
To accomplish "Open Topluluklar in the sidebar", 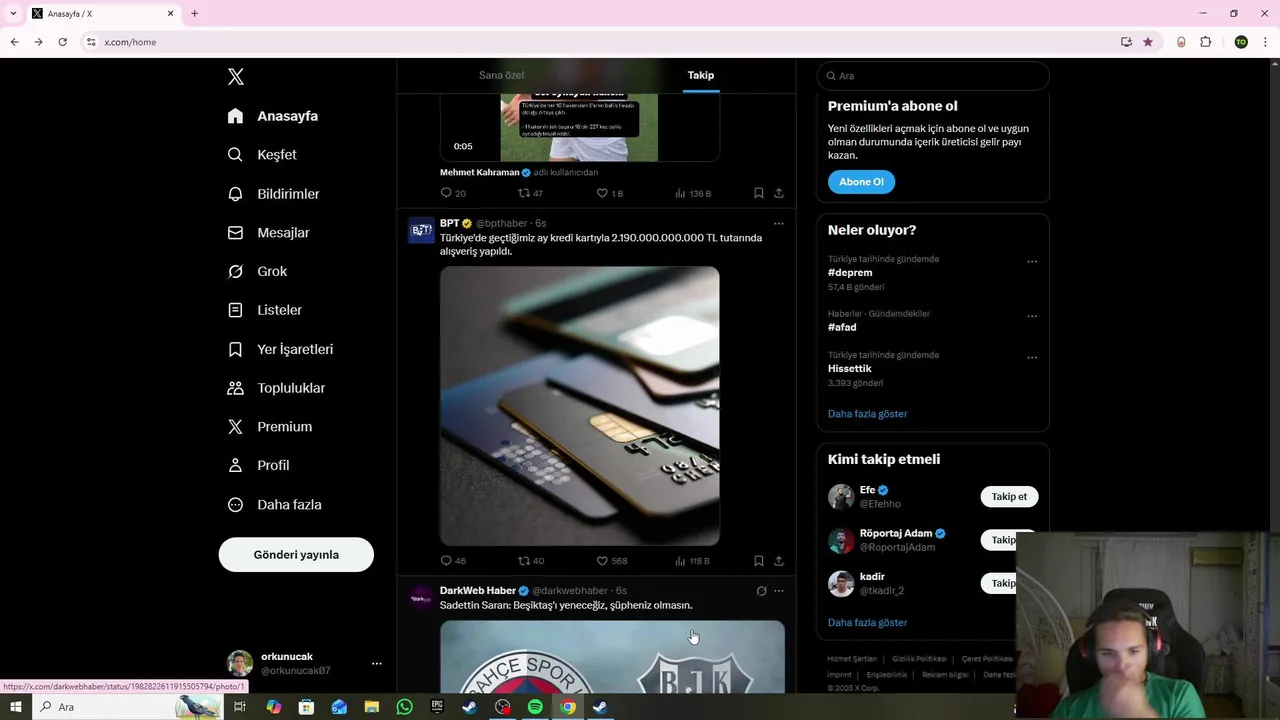I will click(277, 388).
